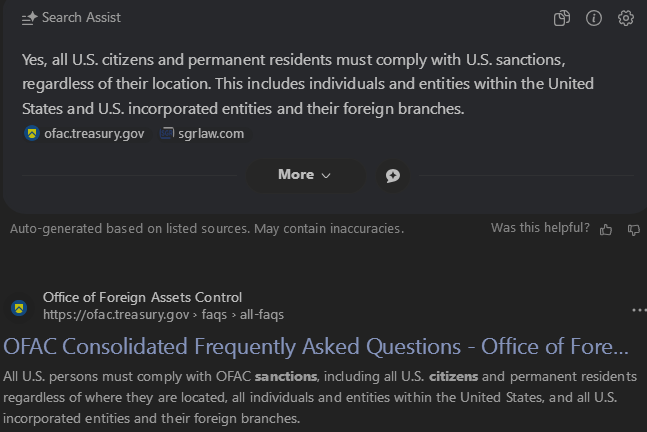The height and width of the screenshot is (432, 647).
Task: Open the Search Assist info icon
Action: 594,18
